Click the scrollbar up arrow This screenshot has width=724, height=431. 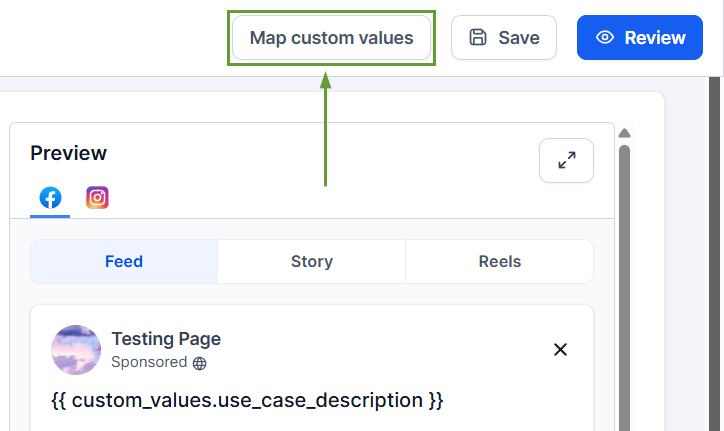tap(624, 133)
